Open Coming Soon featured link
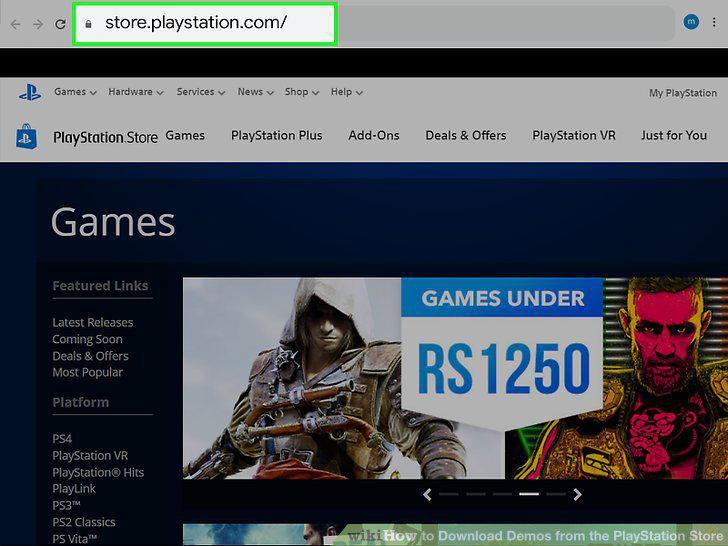The width and height of the screenshot is (728, 546). pyautogui.click(x=87, y=339)
